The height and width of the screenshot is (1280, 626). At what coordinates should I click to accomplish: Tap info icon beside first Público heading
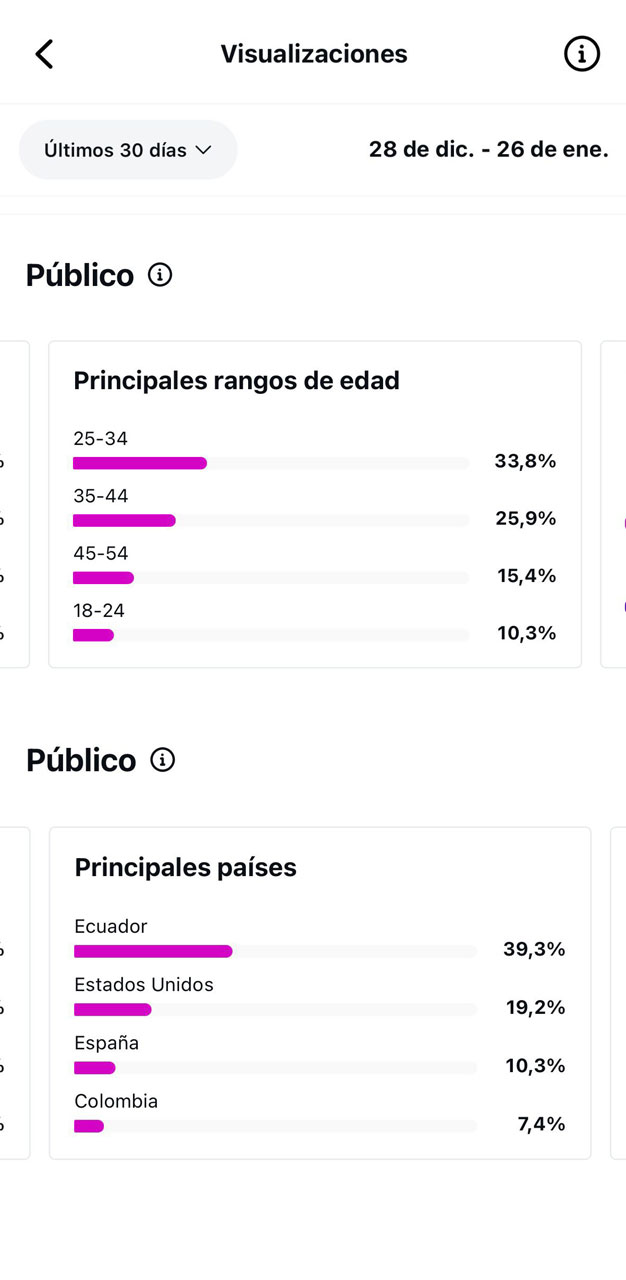160,275
